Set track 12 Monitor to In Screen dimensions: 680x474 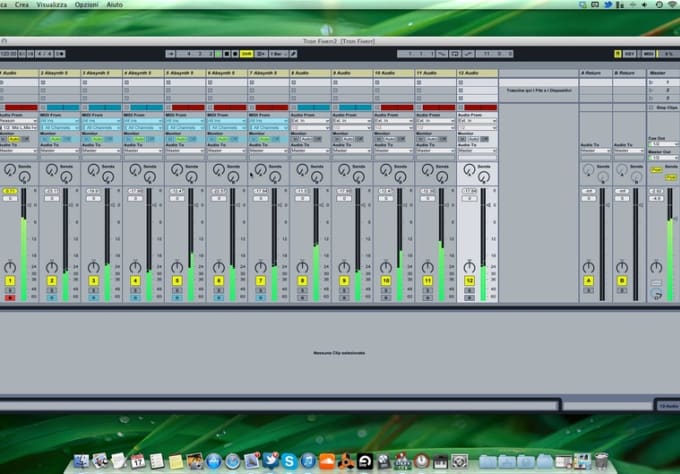(x=462, y=139)
